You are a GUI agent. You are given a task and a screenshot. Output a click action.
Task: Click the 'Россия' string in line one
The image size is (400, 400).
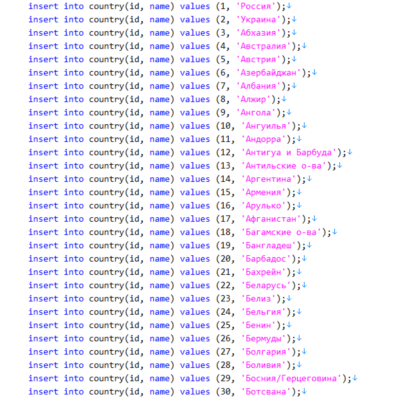256,7
